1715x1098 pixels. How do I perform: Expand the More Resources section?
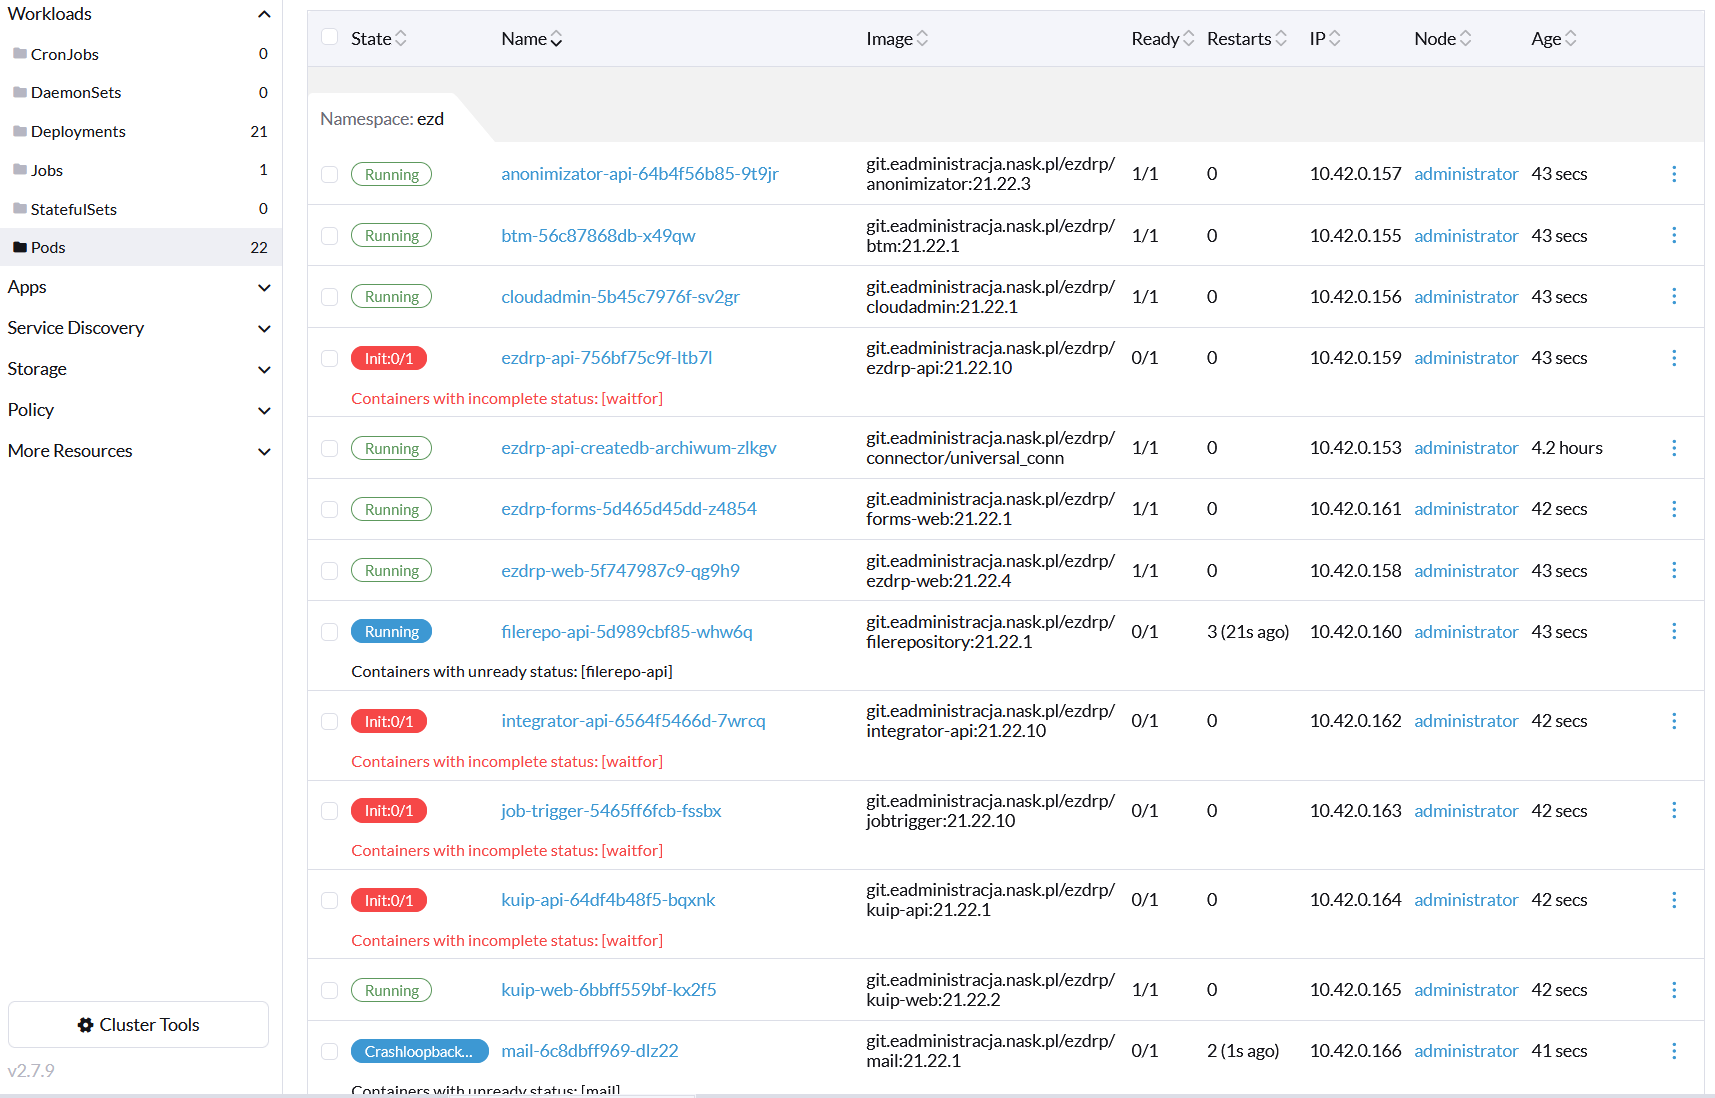(x=264, y=451)
